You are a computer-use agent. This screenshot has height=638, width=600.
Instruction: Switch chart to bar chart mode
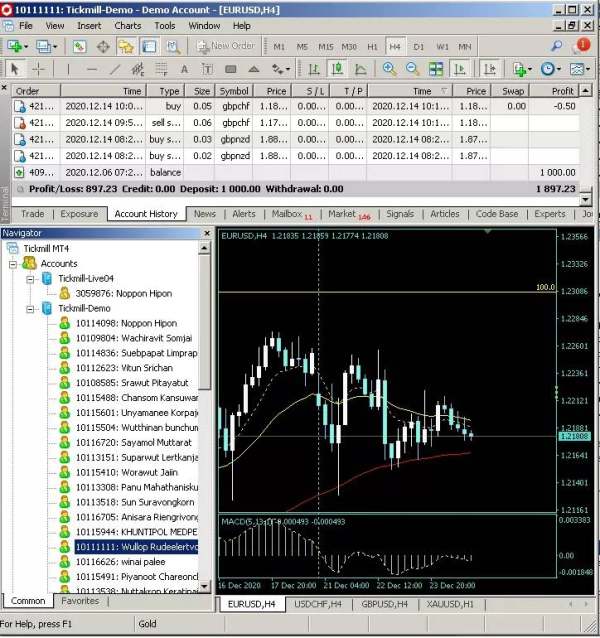click(314, 69)
